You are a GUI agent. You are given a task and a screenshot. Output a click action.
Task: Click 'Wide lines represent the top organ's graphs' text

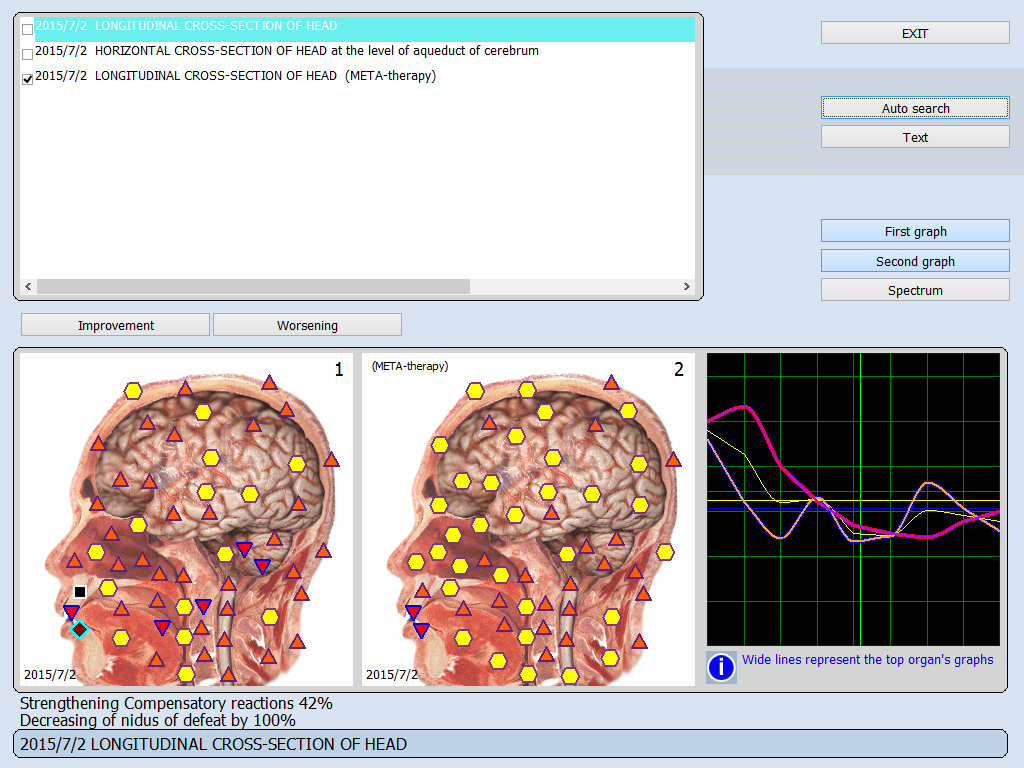[867, 660]
